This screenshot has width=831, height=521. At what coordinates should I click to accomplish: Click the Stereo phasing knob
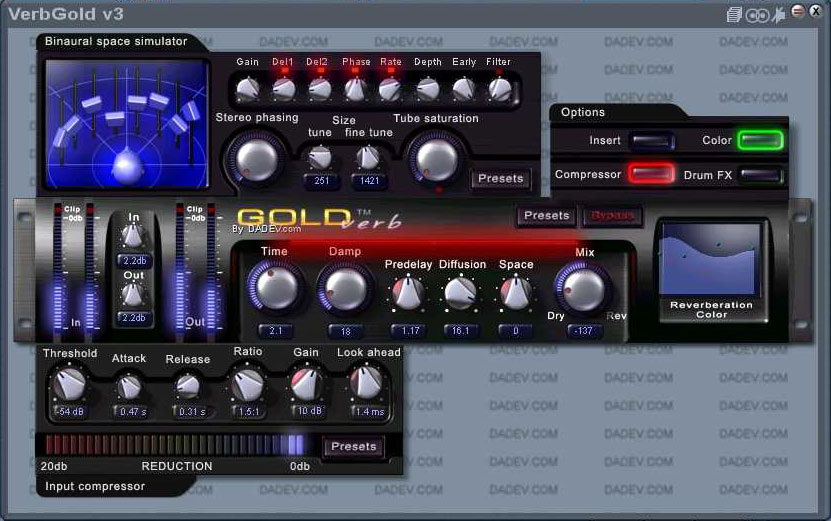tap(257, 159)
